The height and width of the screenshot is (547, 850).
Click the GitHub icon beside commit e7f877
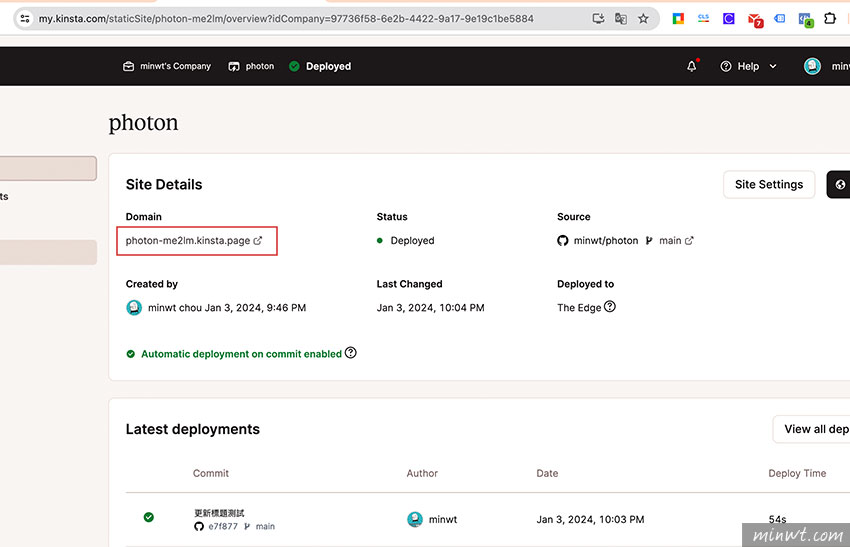tap(199, 526)
